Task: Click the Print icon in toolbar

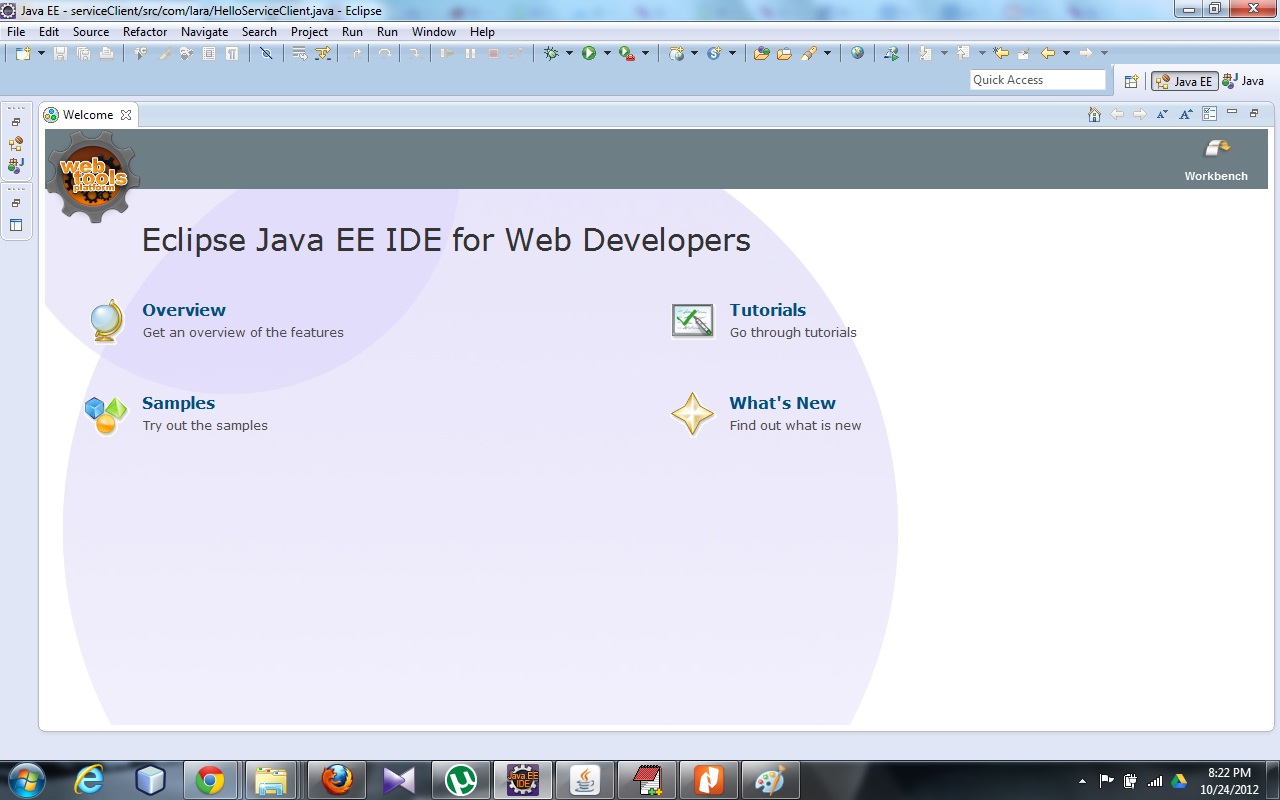Action: click(x=106, y=53)
